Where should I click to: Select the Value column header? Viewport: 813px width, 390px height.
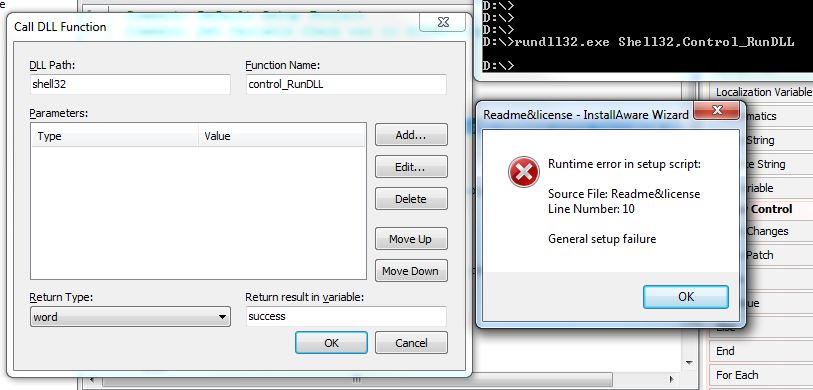[x=282, y=136]
